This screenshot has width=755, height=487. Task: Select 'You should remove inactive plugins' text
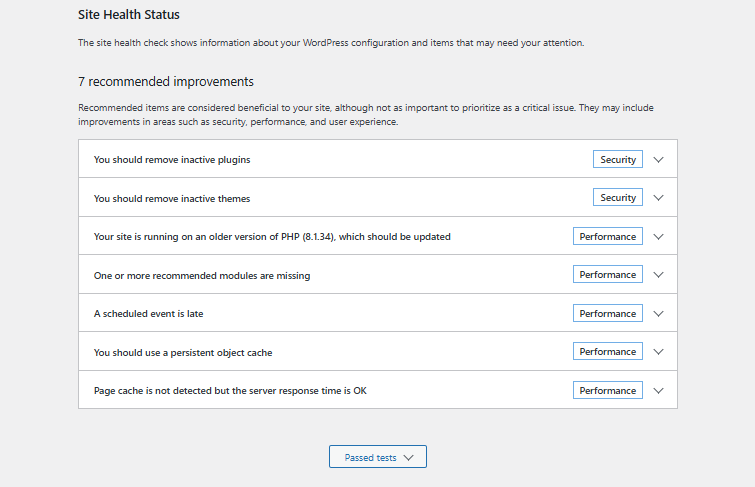point(172,160)
